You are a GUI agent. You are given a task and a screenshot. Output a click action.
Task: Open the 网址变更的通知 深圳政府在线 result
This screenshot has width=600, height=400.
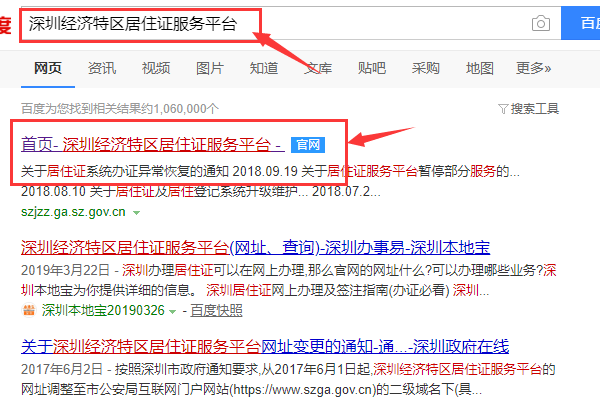click(265, 347)
